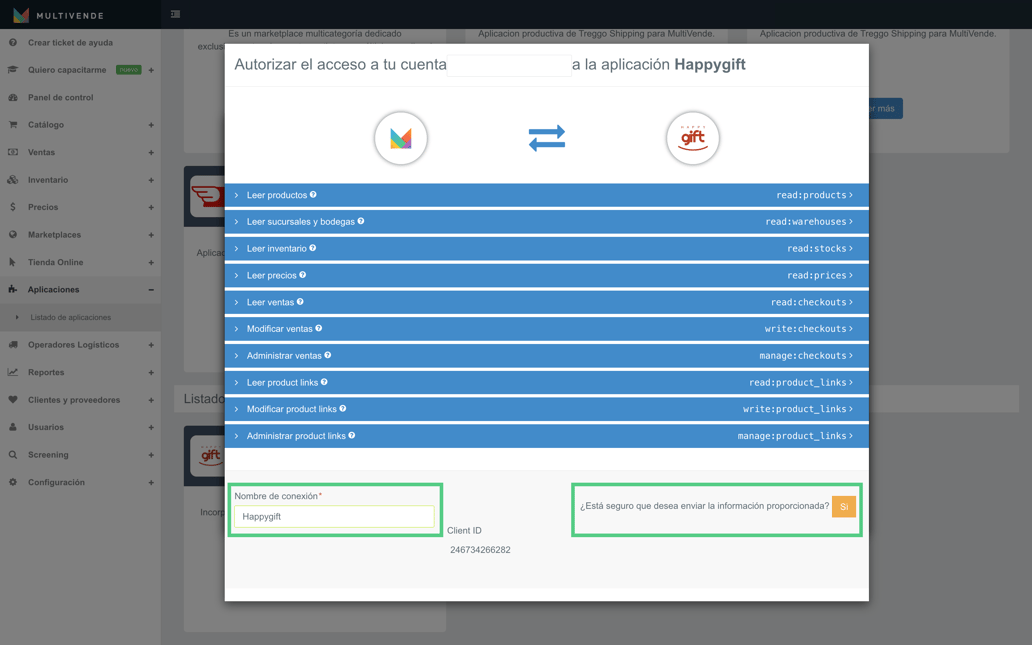Click the heart icon for Clientes y proveedores
Viewport: 1032px width, 645px height.
pyautogui.click(x=13, y=400)
